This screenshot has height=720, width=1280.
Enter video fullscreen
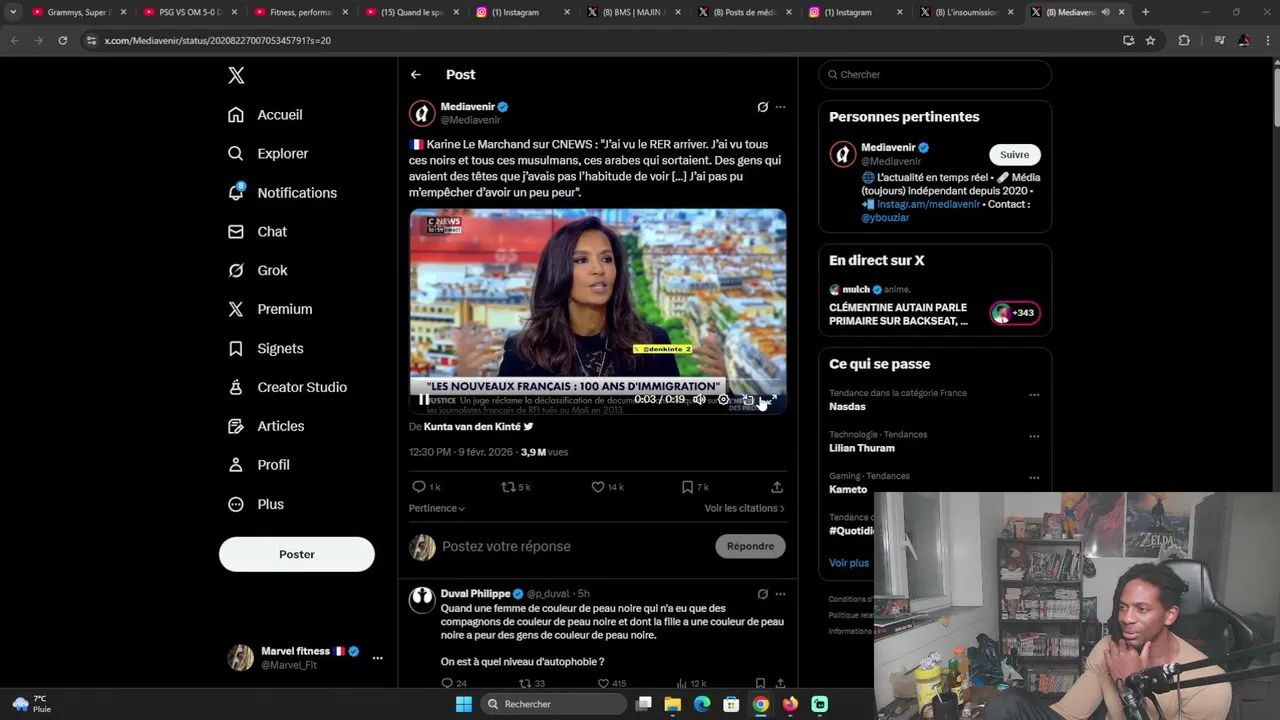771,399
